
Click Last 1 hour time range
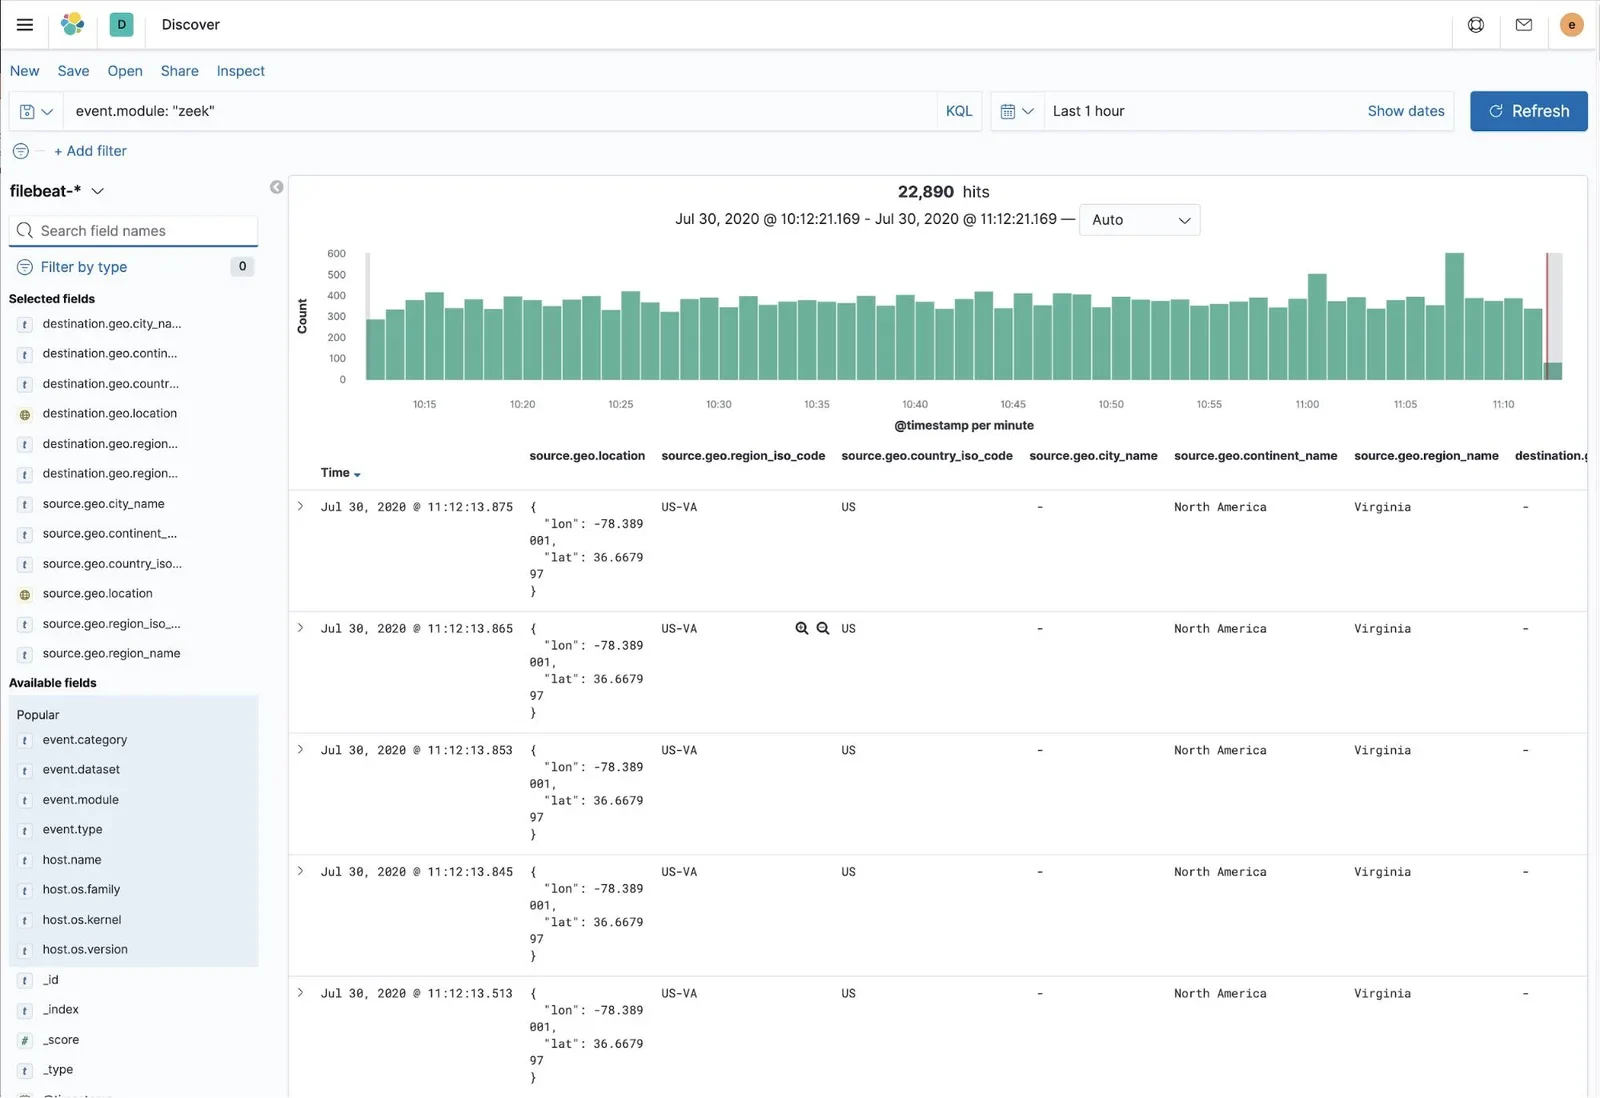click(1089, 111)
